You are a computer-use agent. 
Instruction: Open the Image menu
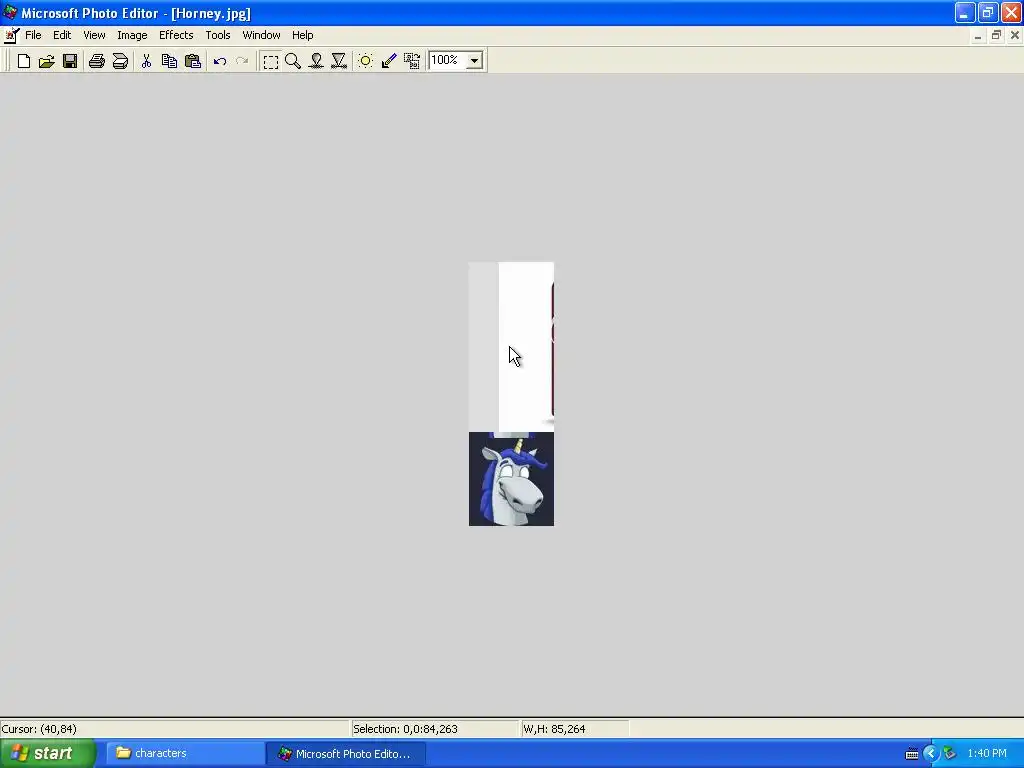[x=132, y=35]
